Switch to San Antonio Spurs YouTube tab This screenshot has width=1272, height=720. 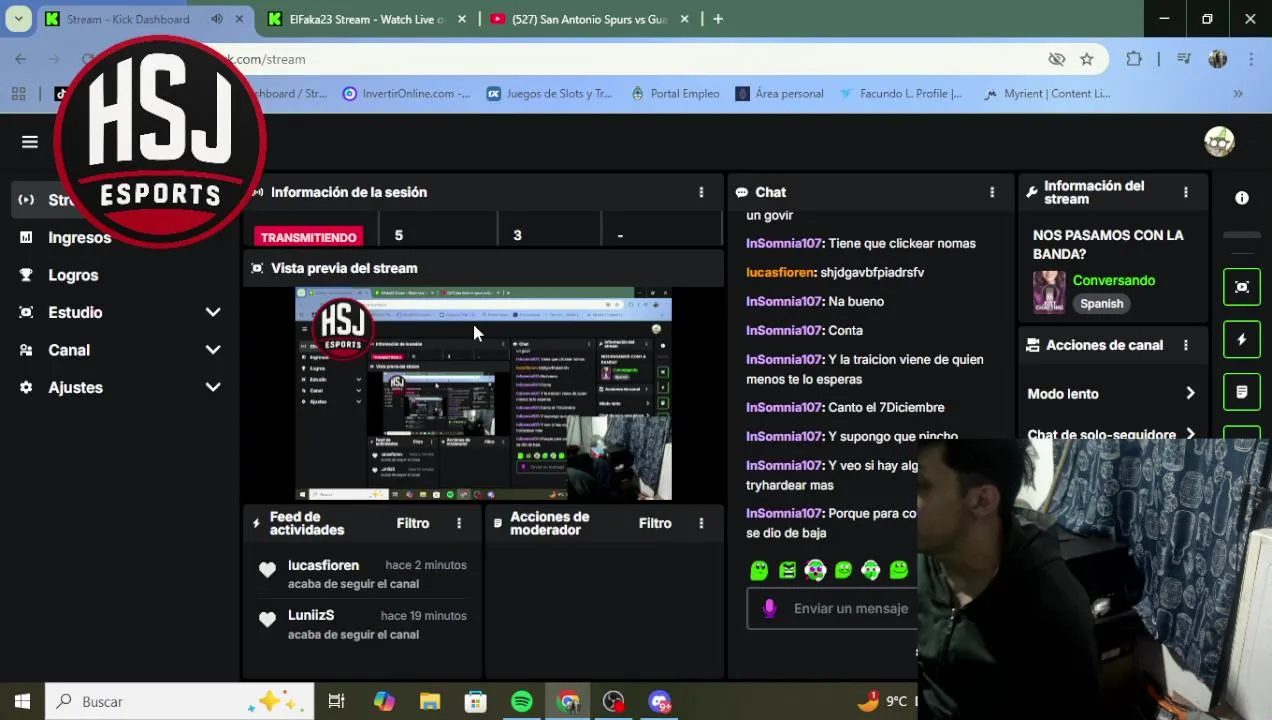pos(589,19)
